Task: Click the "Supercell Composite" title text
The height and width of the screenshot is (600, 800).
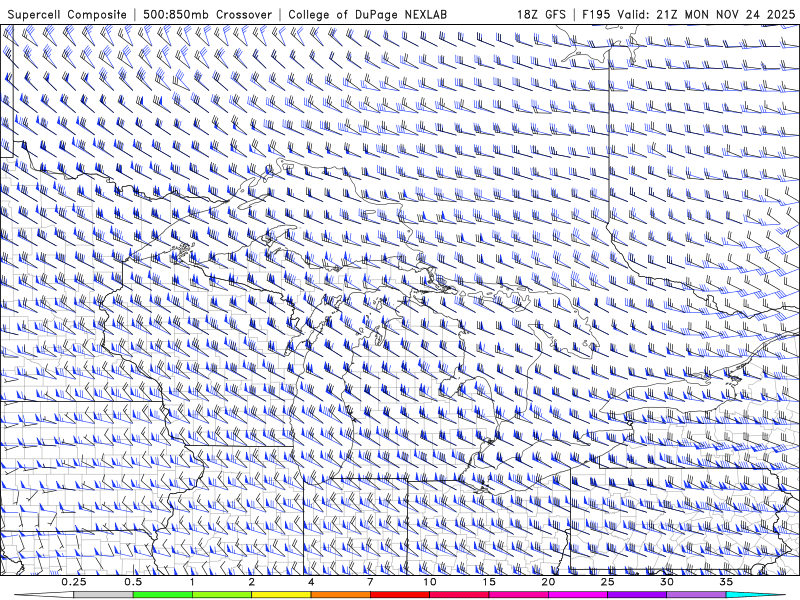Action: pyautogui.click(x=67, y=14)
